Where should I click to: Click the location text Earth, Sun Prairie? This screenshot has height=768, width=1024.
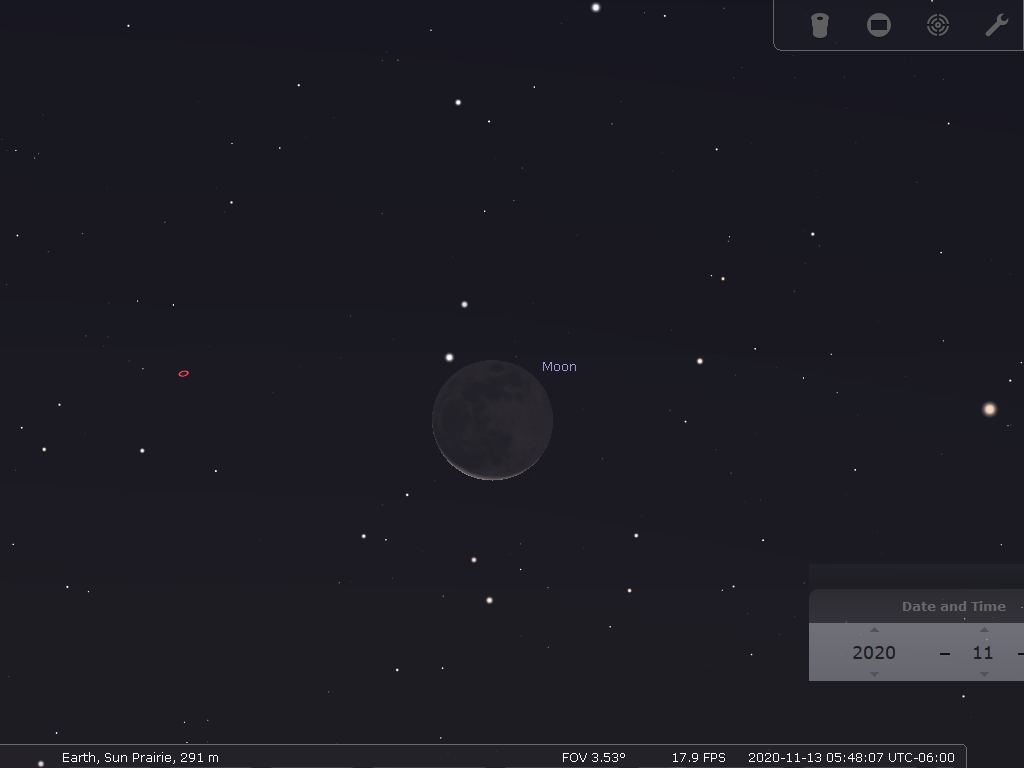click(140, 757)
